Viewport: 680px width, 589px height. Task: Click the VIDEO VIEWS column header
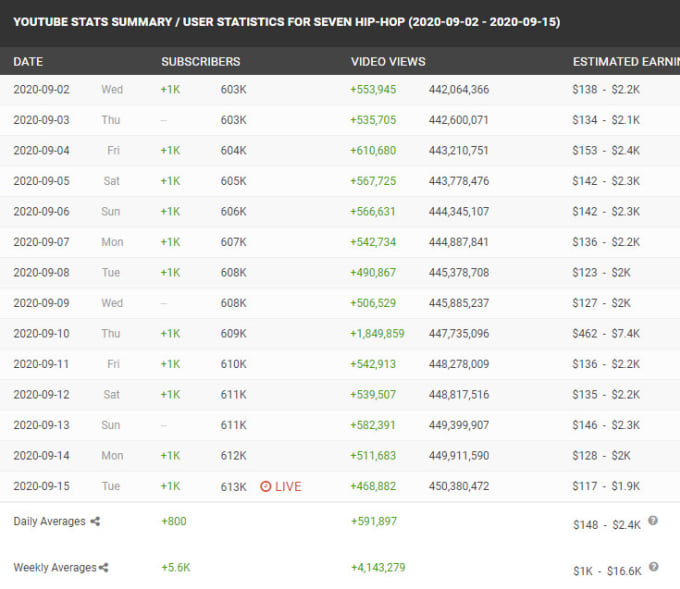388,62
